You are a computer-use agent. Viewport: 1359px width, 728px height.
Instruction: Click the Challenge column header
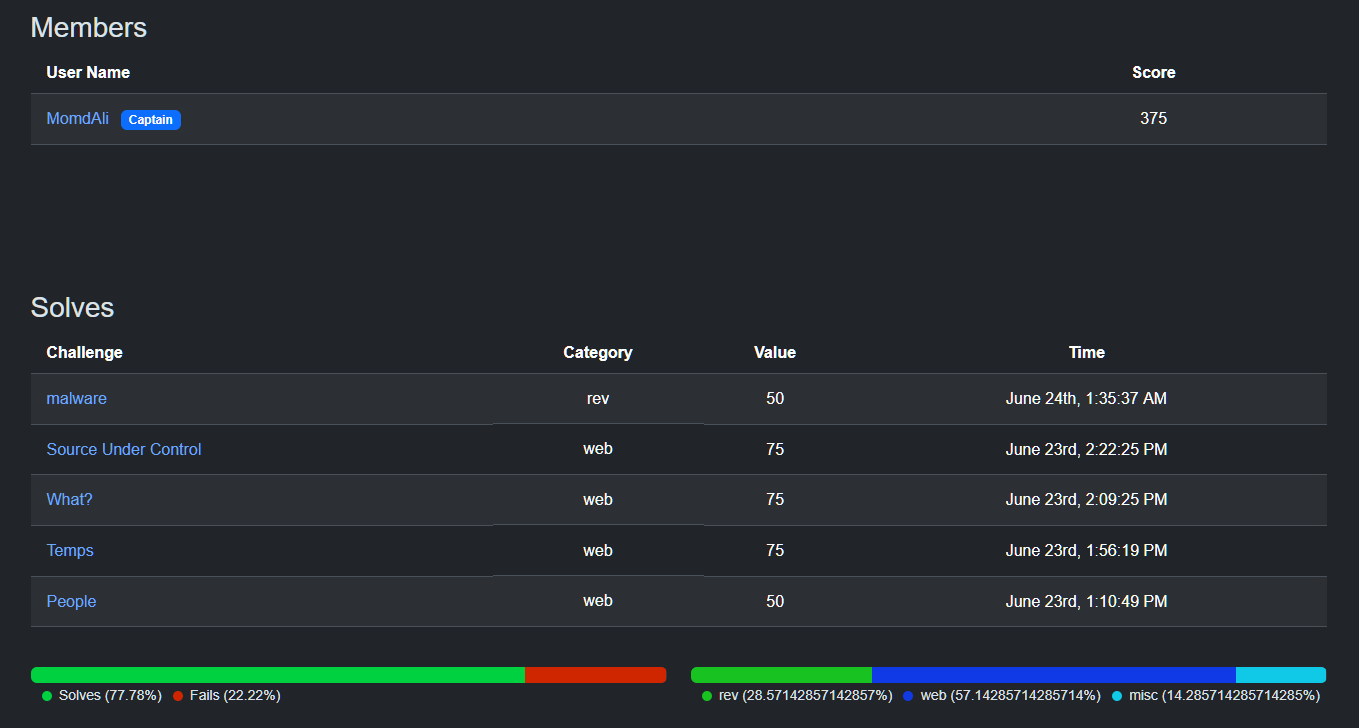pyautogui.click(x=85, y=353)
